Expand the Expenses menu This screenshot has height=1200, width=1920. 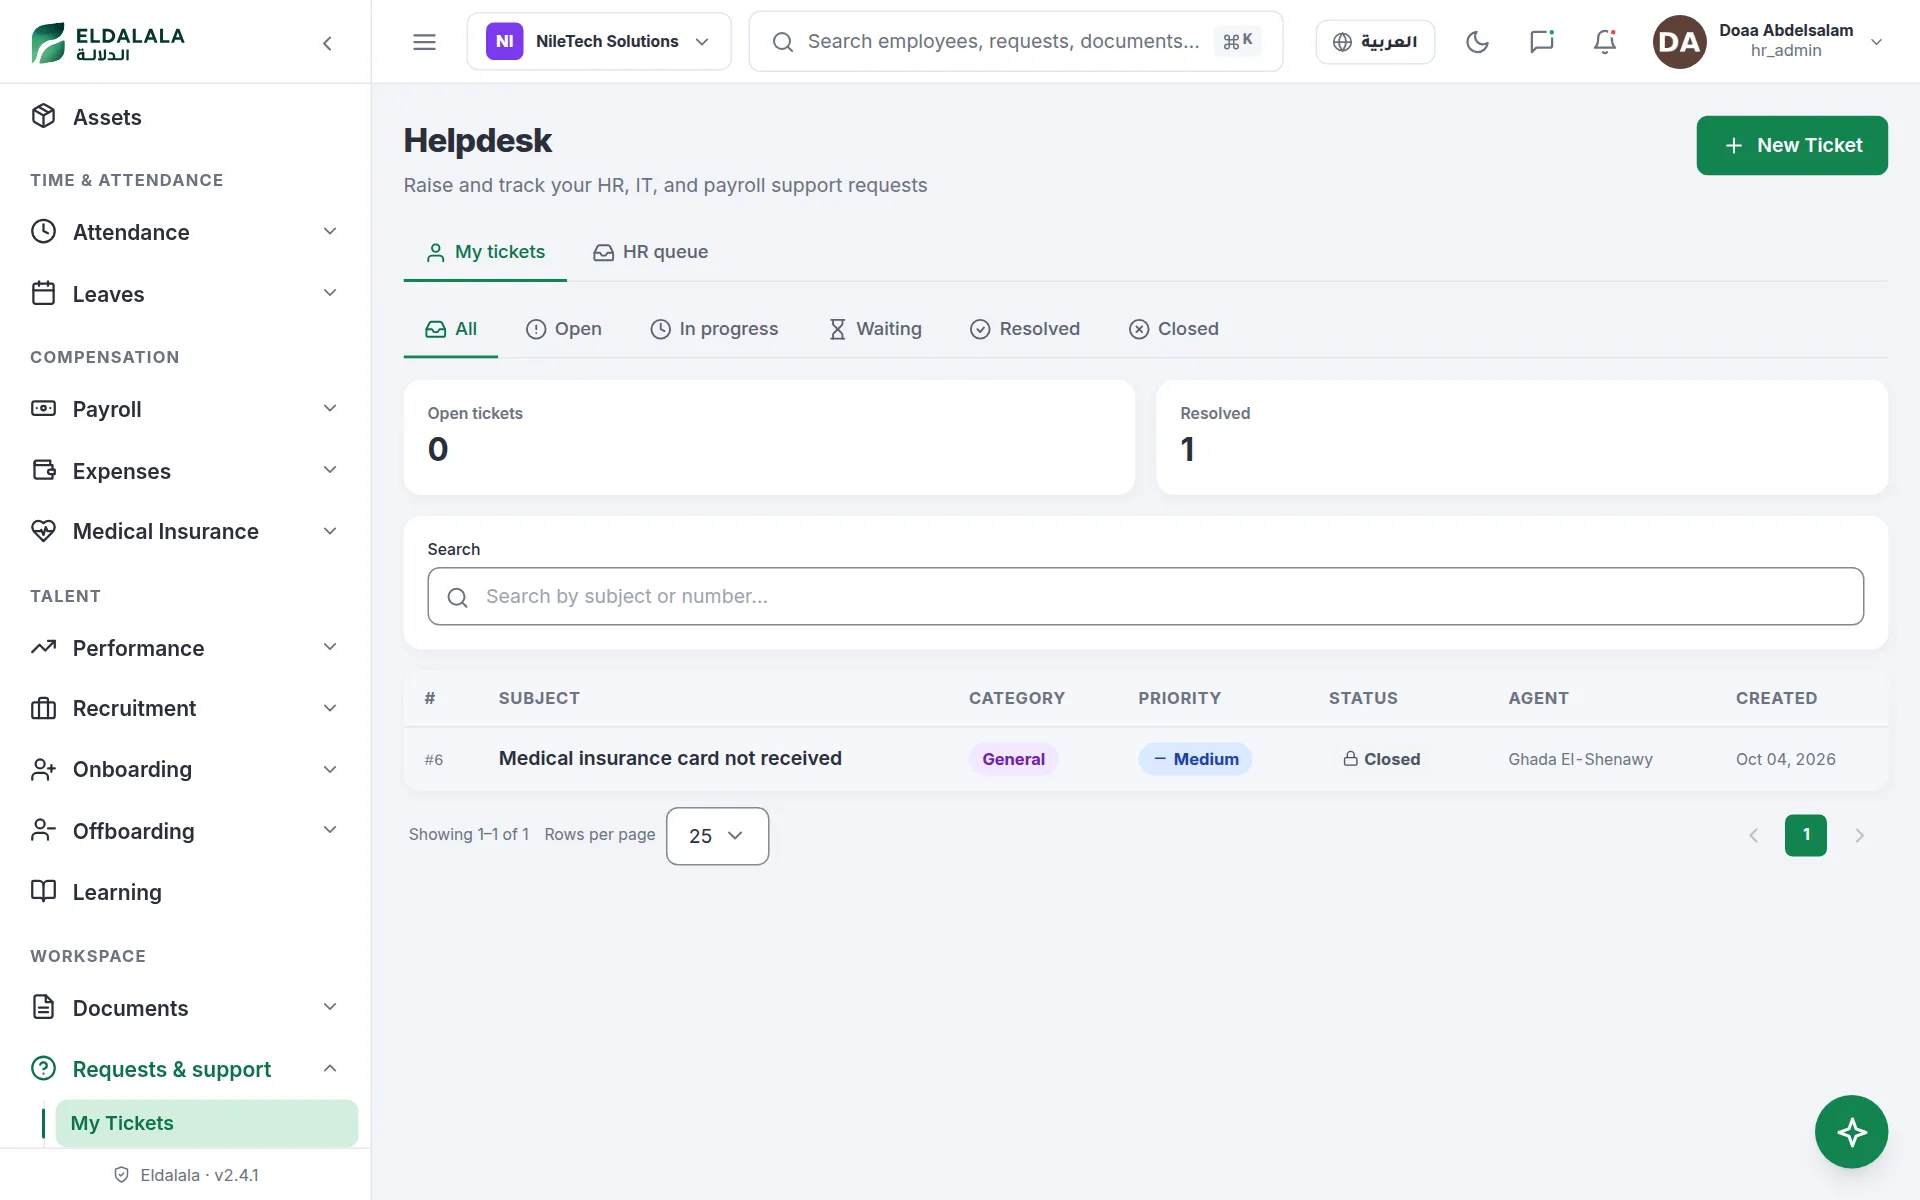tap(185, 471)
